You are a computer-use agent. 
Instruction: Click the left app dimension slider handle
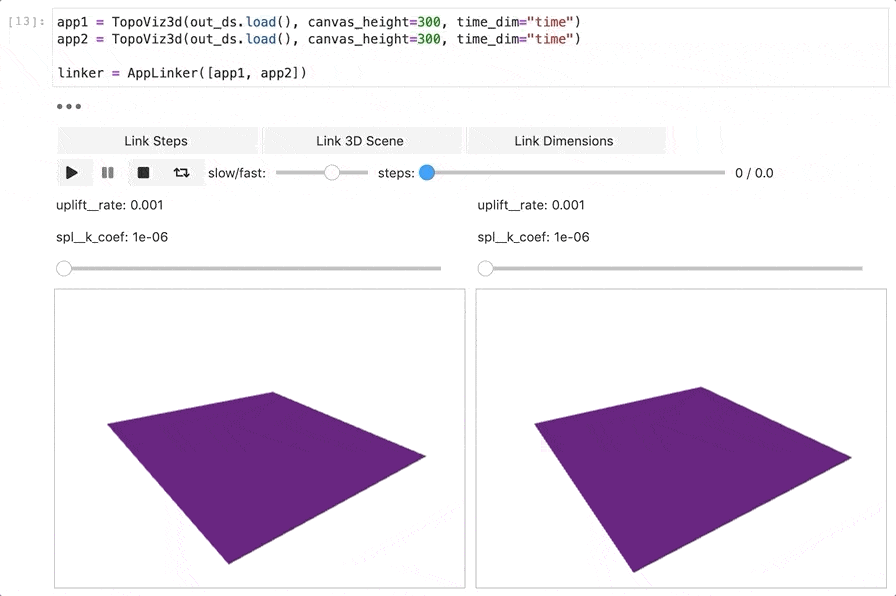pos(64,268)
